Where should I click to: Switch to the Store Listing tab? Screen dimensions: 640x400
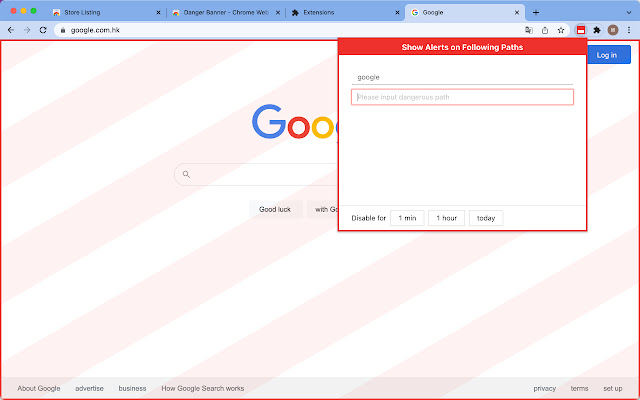tap(107, 13)
